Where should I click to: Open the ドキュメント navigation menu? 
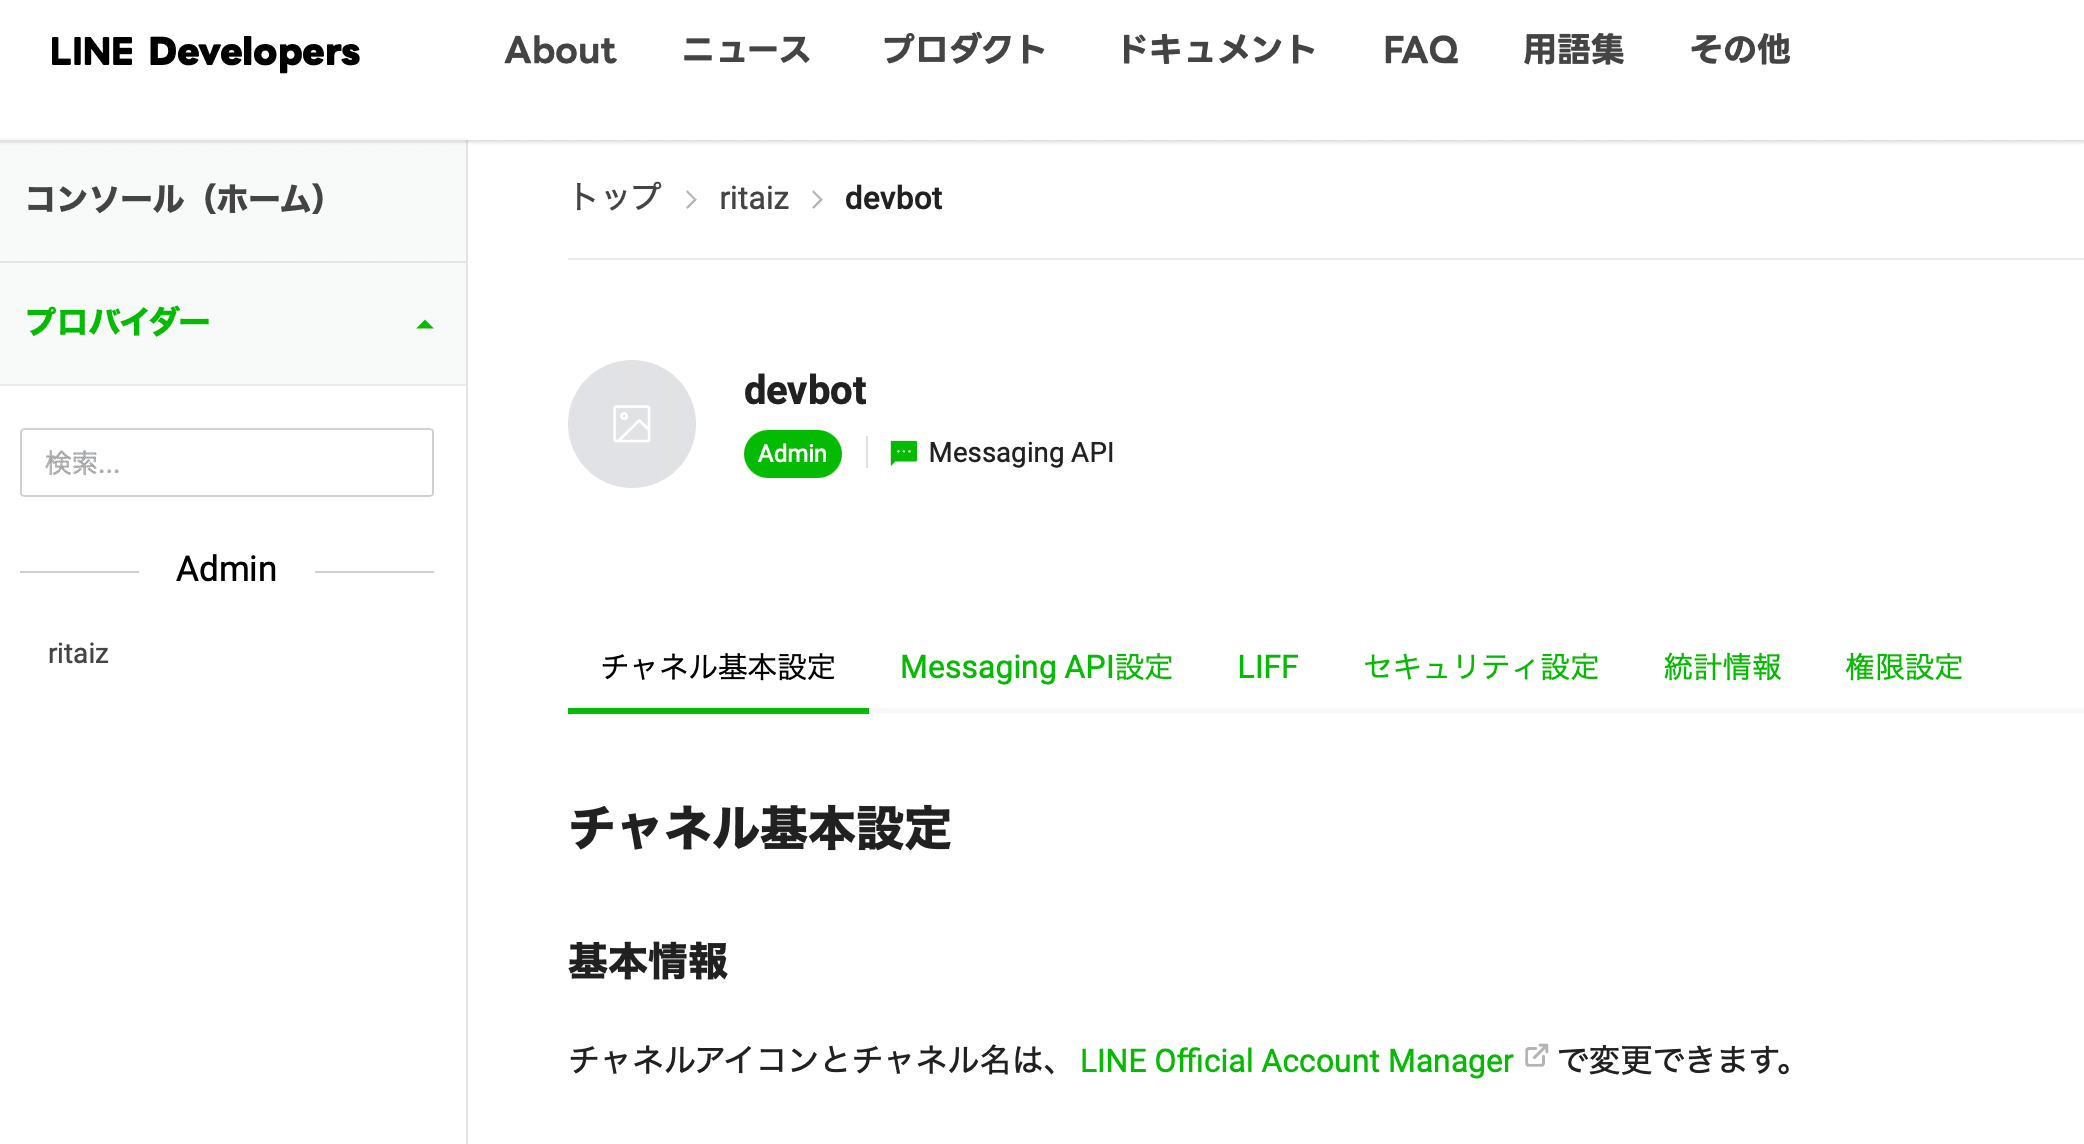[1216, 50]
